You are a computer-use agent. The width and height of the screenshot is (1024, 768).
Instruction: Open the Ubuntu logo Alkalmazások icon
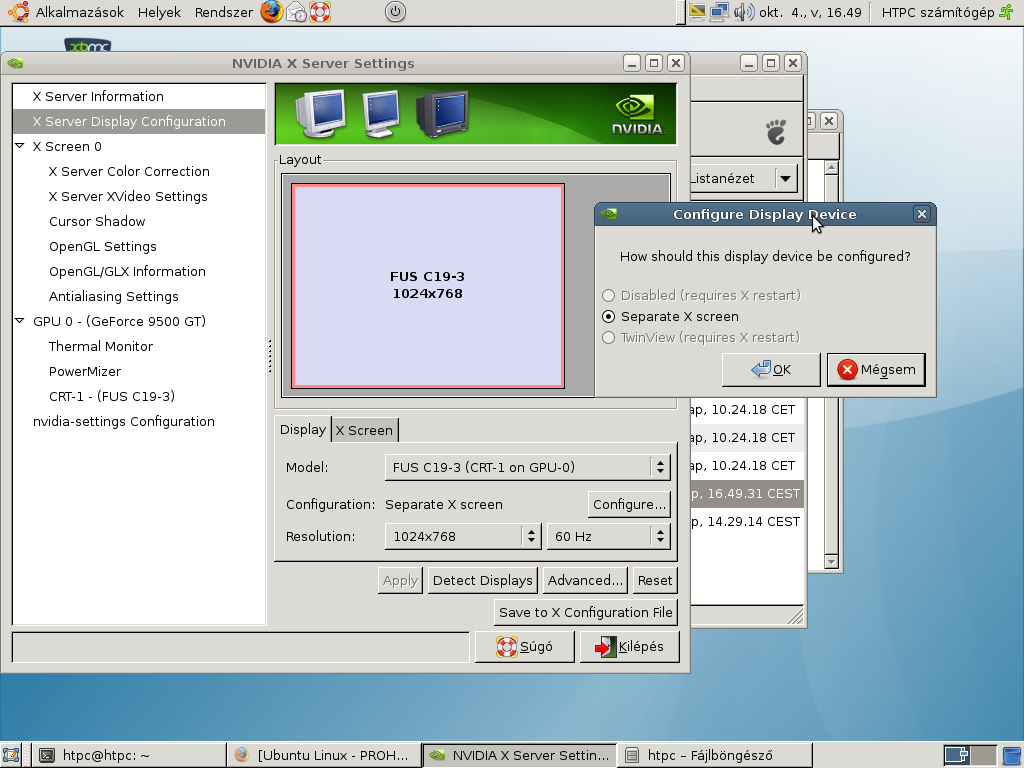click(x=19, y=12)
